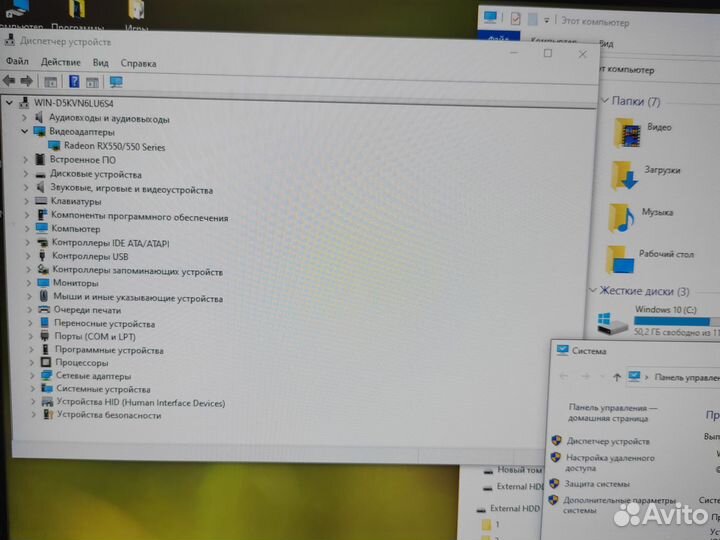
Task: Select Программные устройства tree row
Action: click(109, 350)
